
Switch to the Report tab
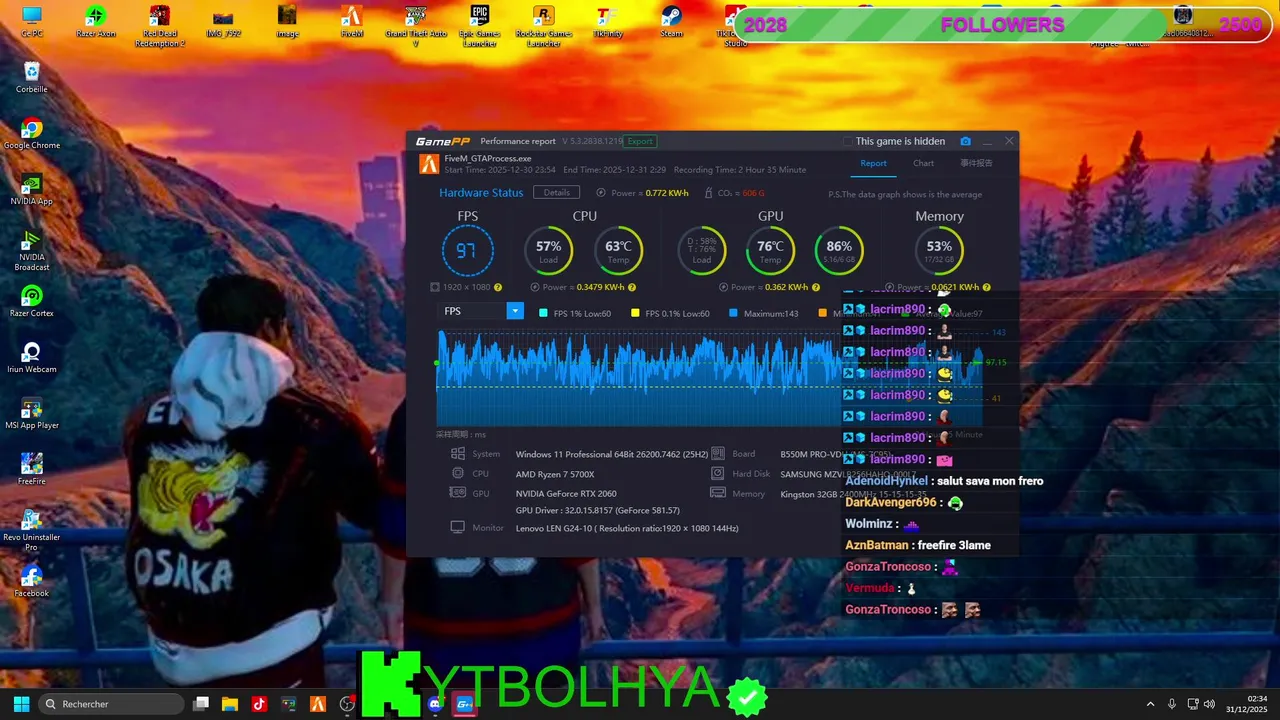click(873, 163)
